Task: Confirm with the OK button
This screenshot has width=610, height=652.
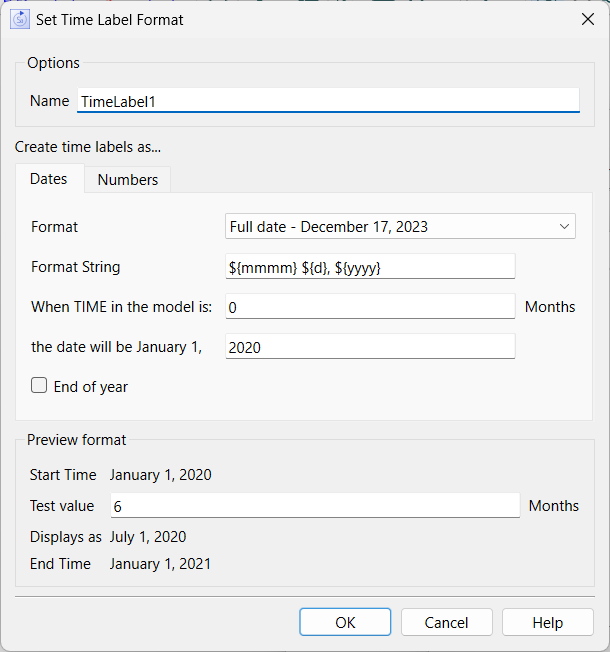Action: (345, 622)
